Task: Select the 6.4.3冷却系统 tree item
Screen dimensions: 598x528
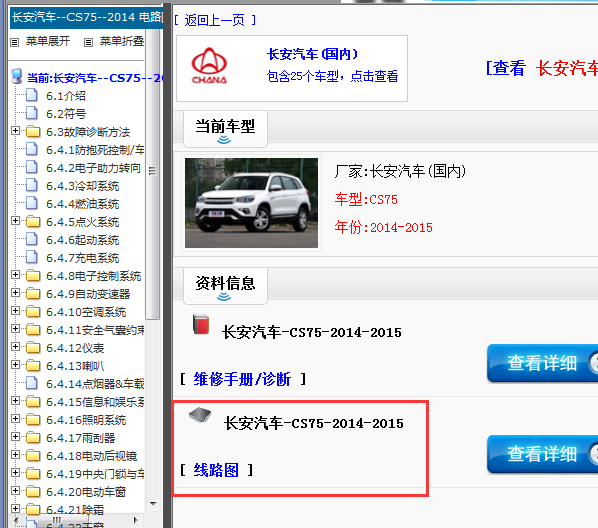Action: [x=83, y=186]
